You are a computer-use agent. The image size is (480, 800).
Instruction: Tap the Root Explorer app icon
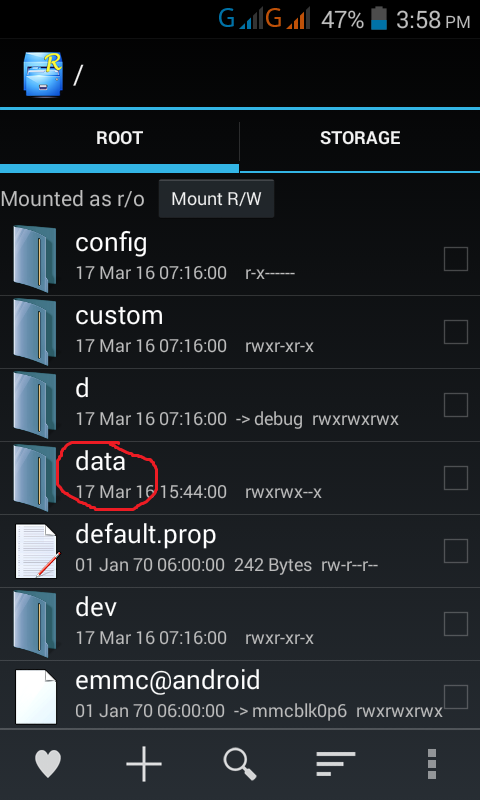(x=43, y=74)
